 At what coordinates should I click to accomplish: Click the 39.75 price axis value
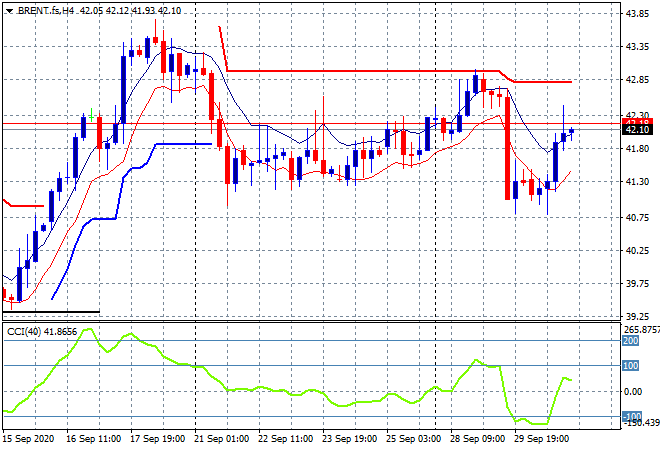[x=637, y=283]
